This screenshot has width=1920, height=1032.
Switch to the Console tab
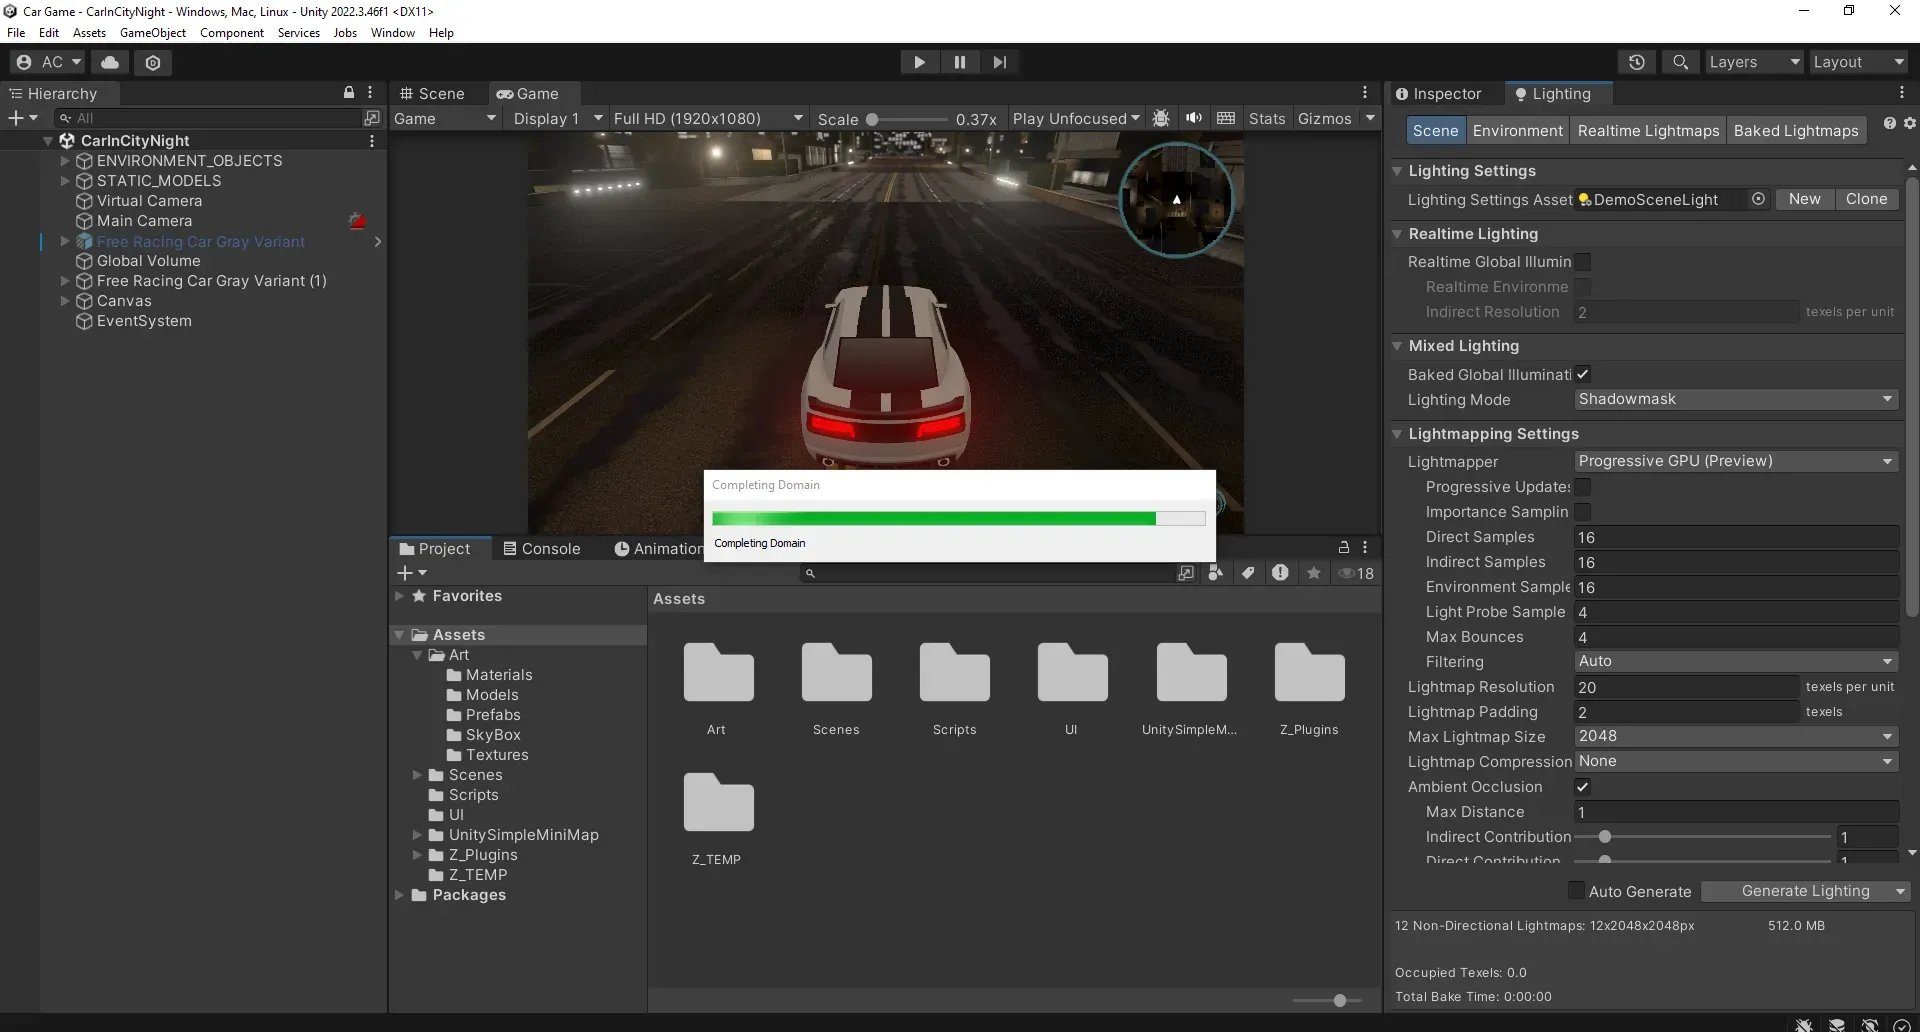(541, 549)
